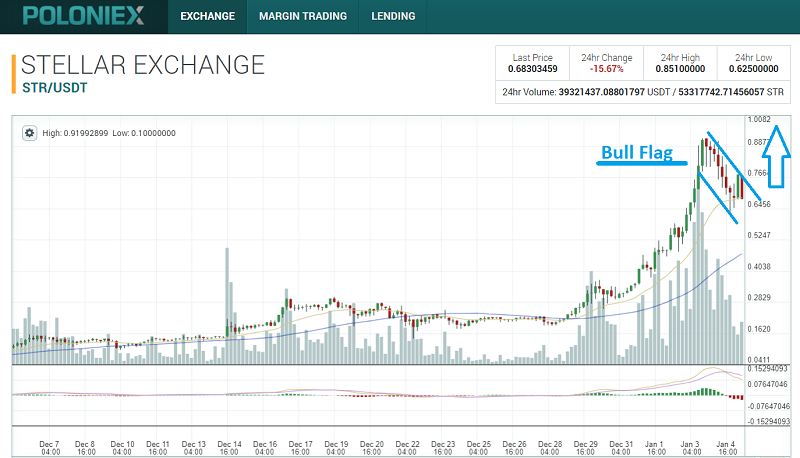Click the 24hr Volume STR figure
800x458 pixels.
point(721,92)
